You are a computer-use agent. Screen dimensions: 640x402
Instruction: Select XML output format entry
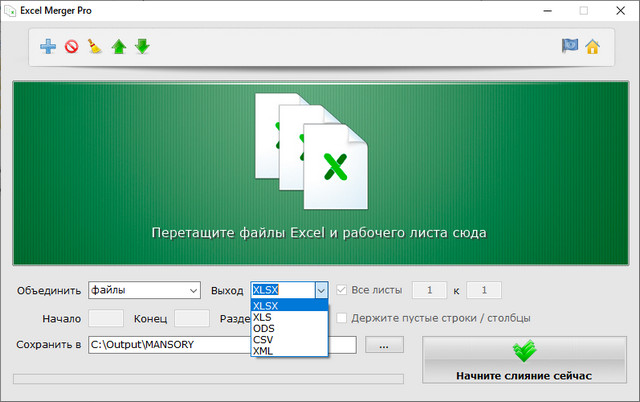[263, 351]
